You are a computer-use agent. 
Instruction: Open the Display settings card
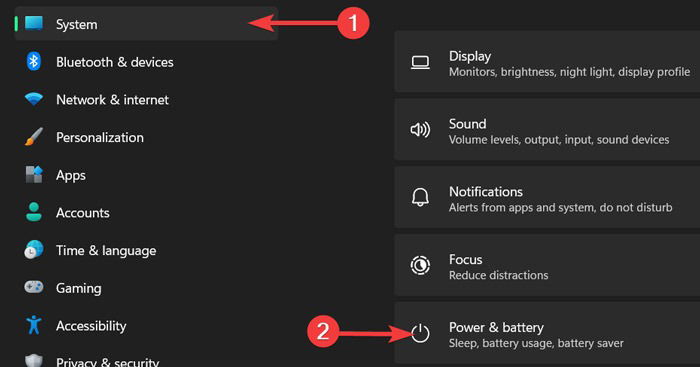coord(547,62)
